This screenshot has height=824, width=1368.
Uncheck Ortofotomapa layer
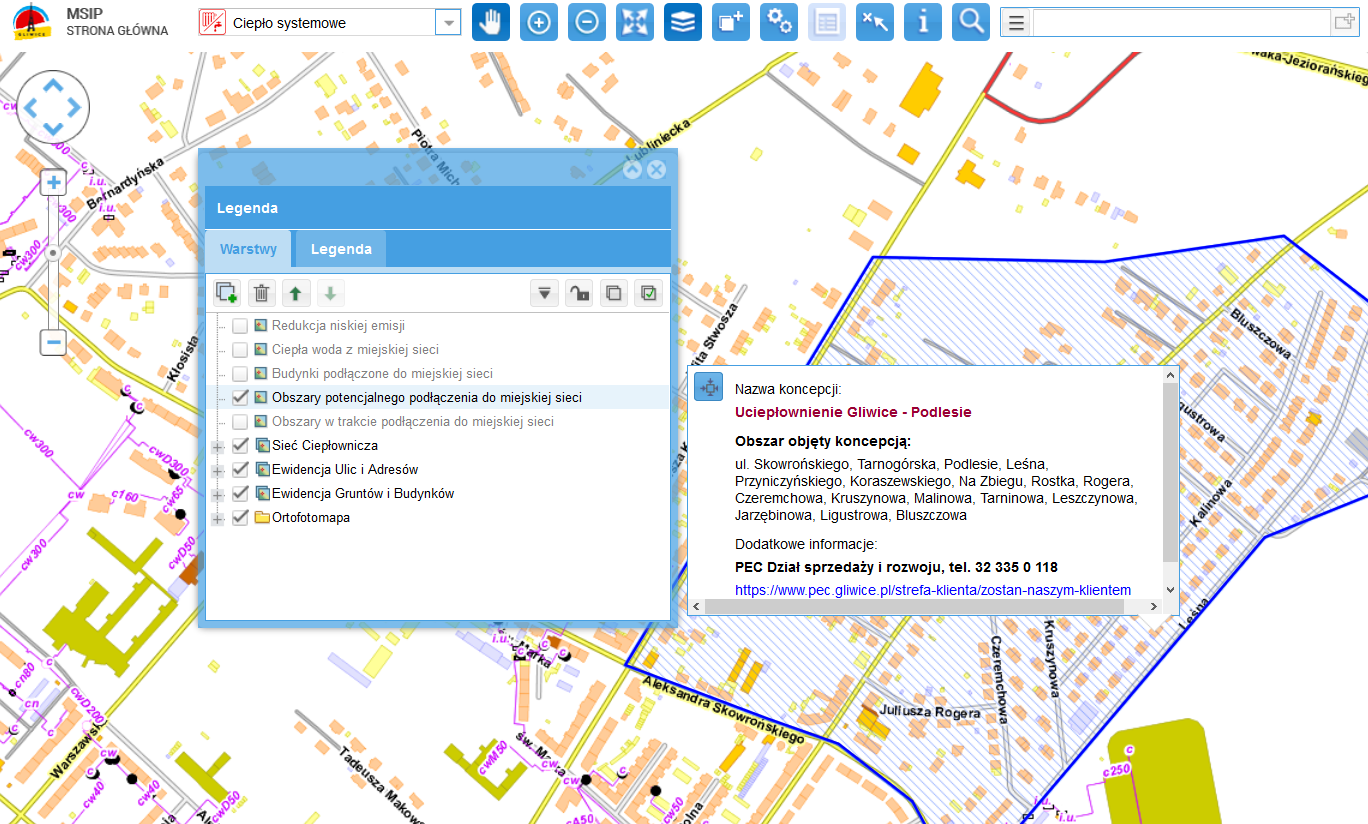click(240, 518)
